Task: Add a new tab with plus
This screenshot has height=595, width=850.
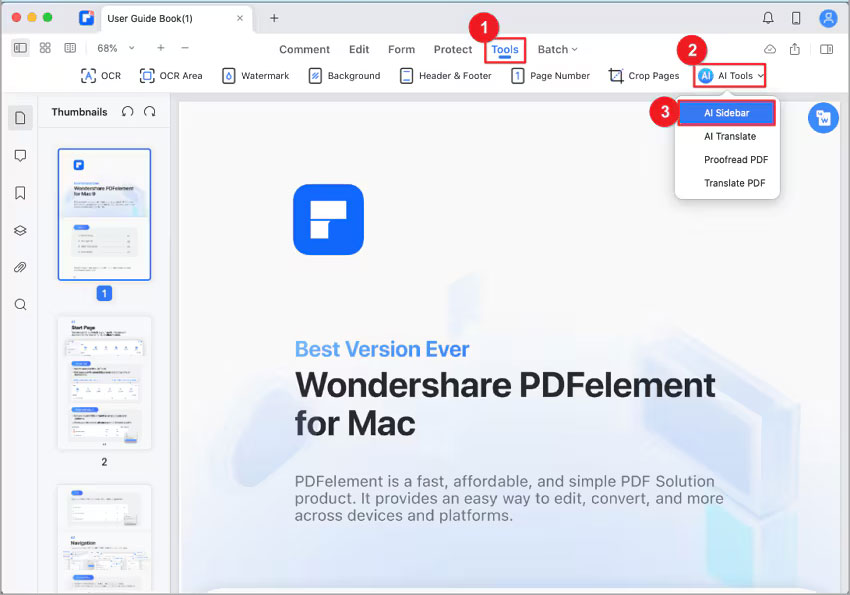Action: (x=274, y=18)
